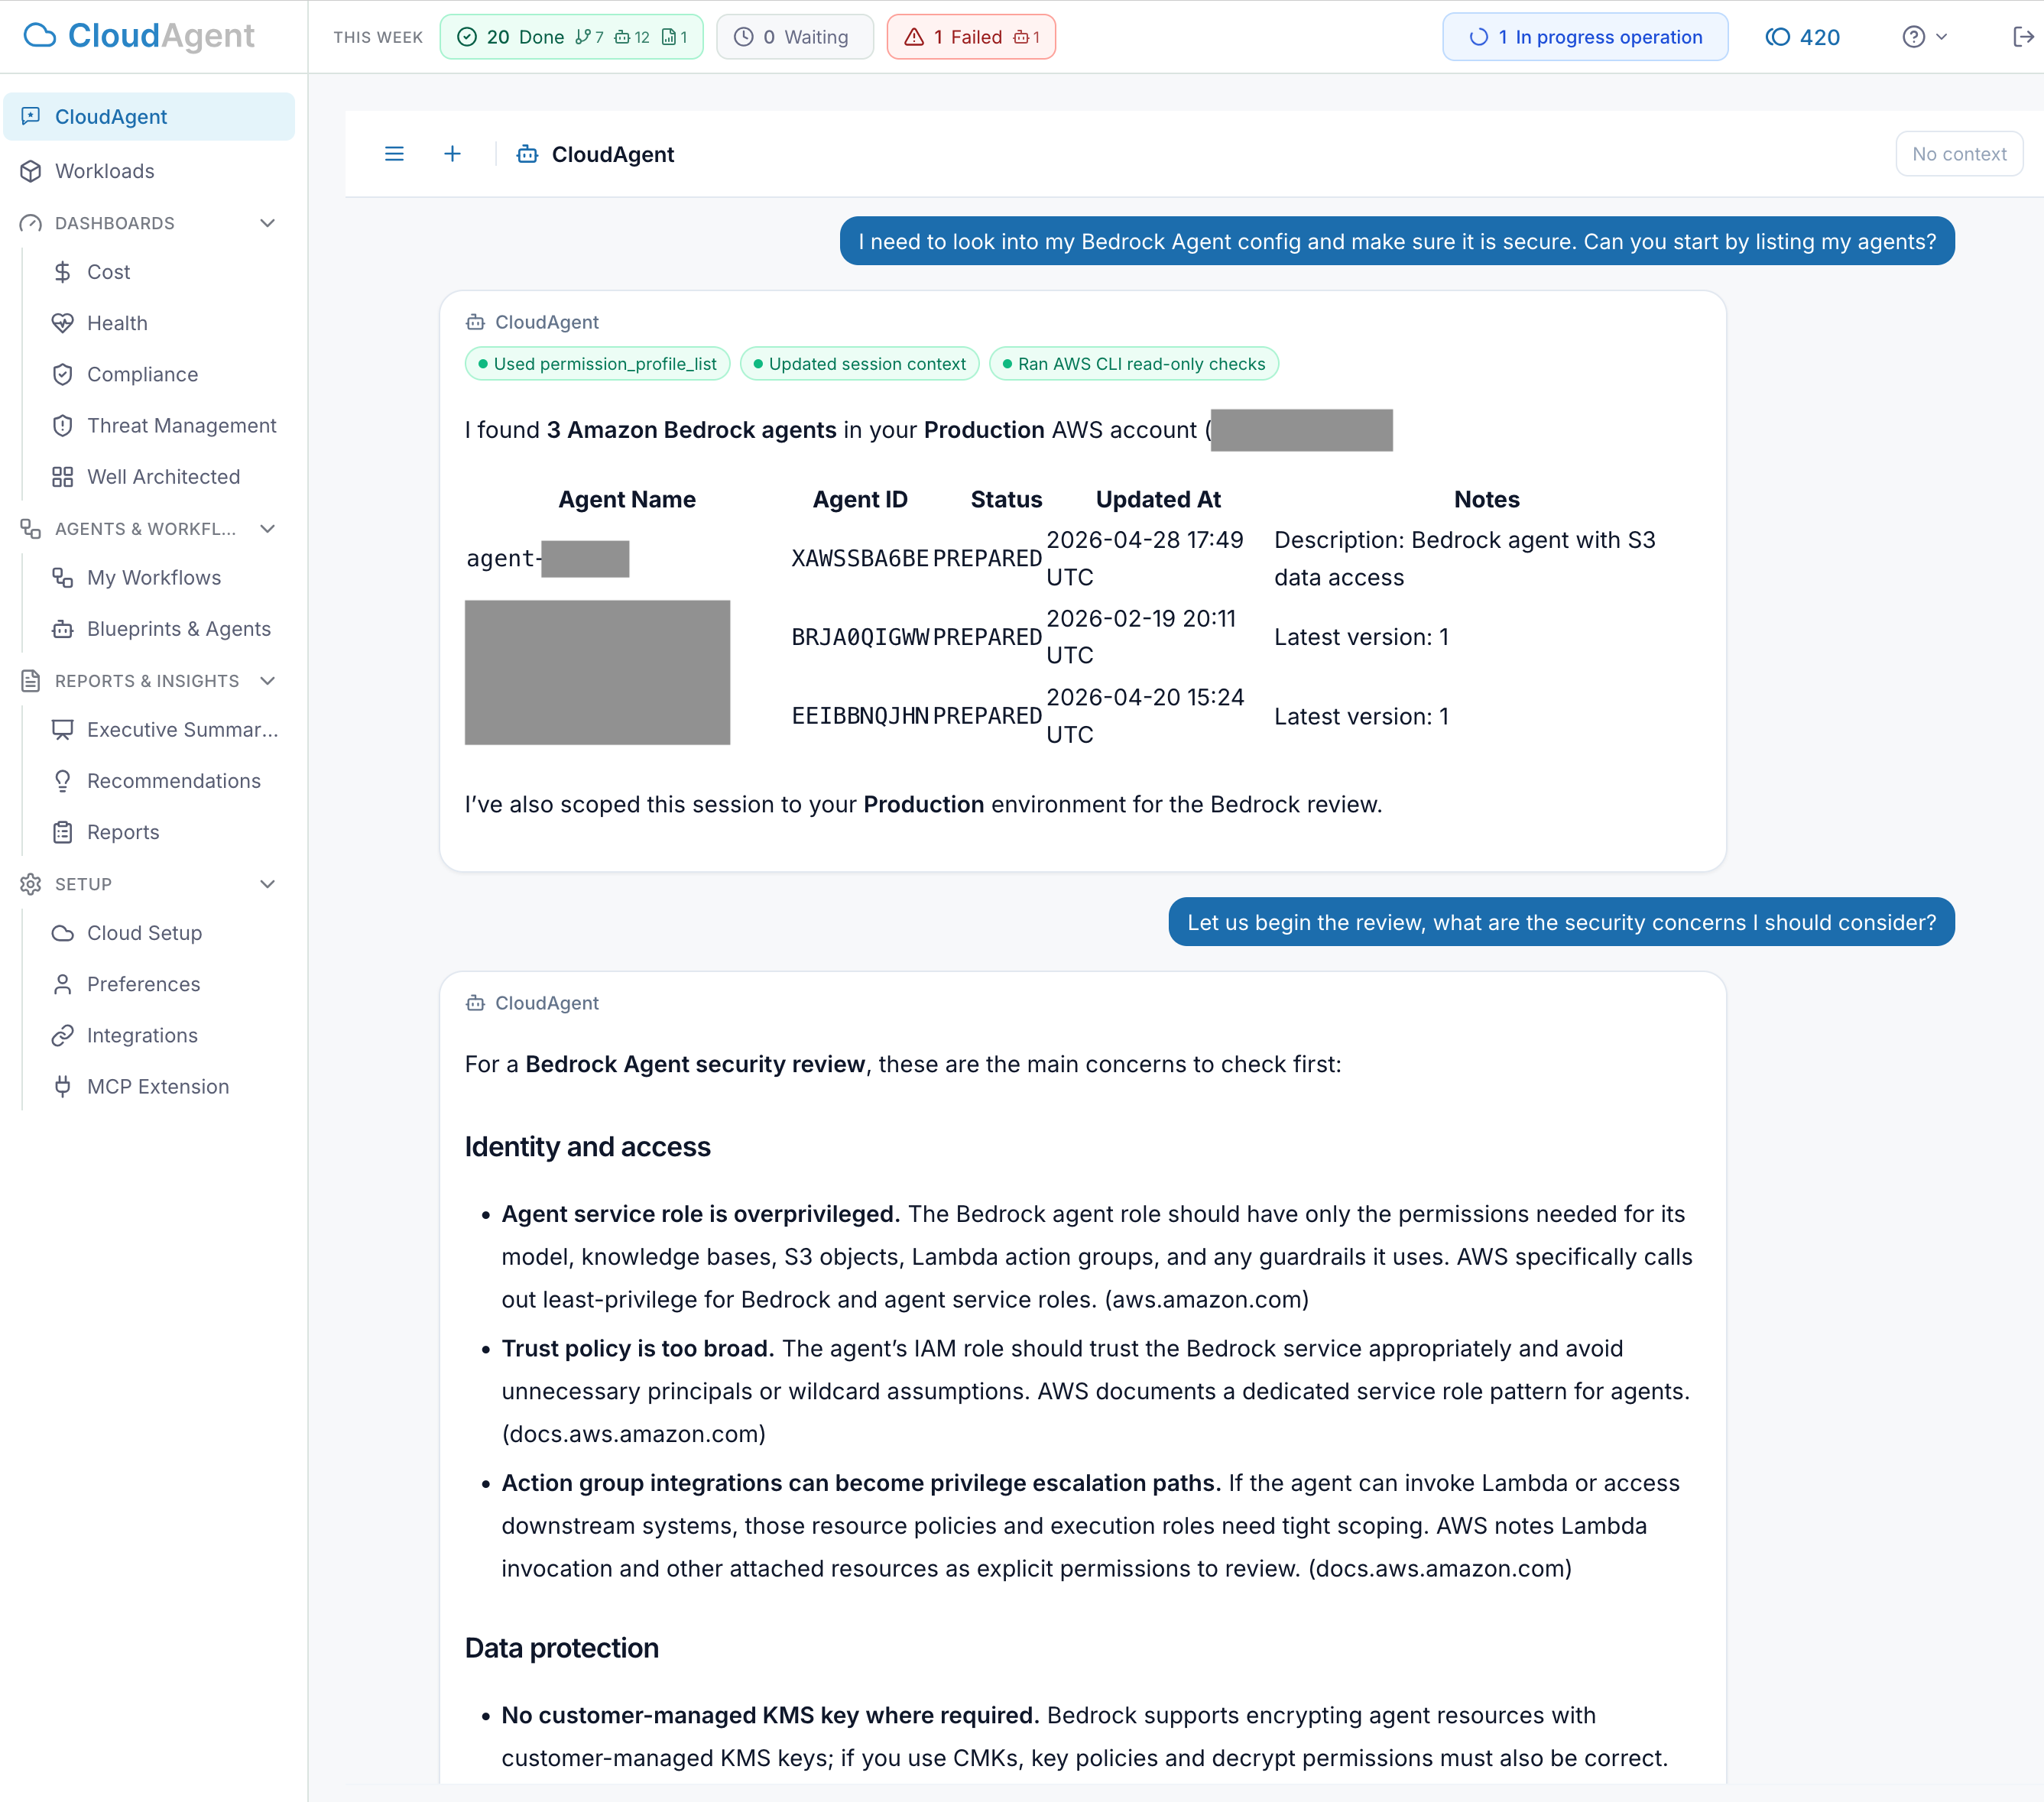Click the Updated At column header

point(1158,499)
